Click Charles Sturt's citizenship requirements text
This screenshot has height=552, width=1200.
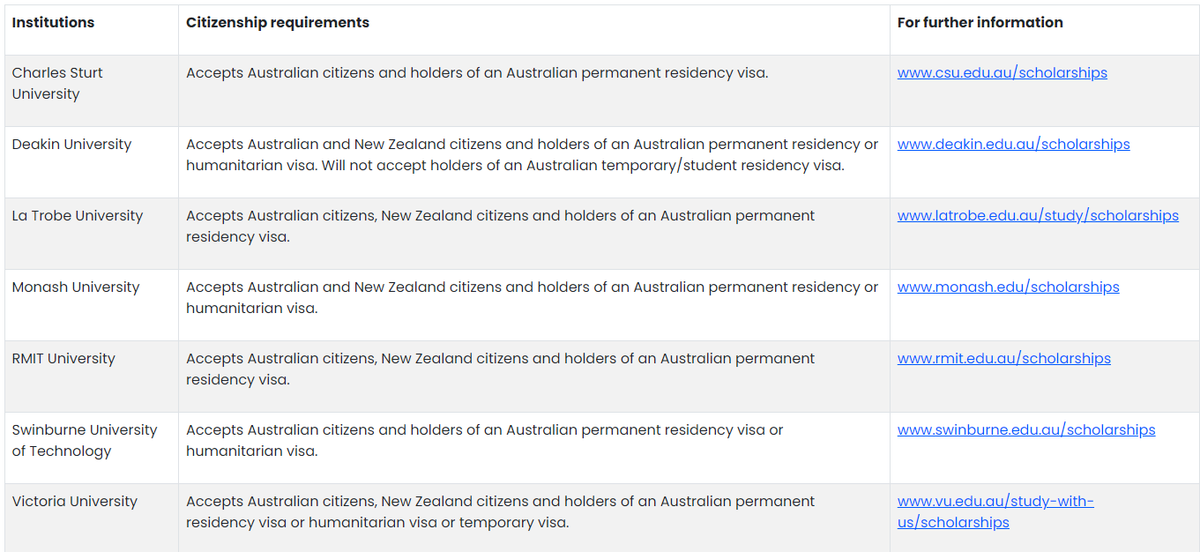477,73
